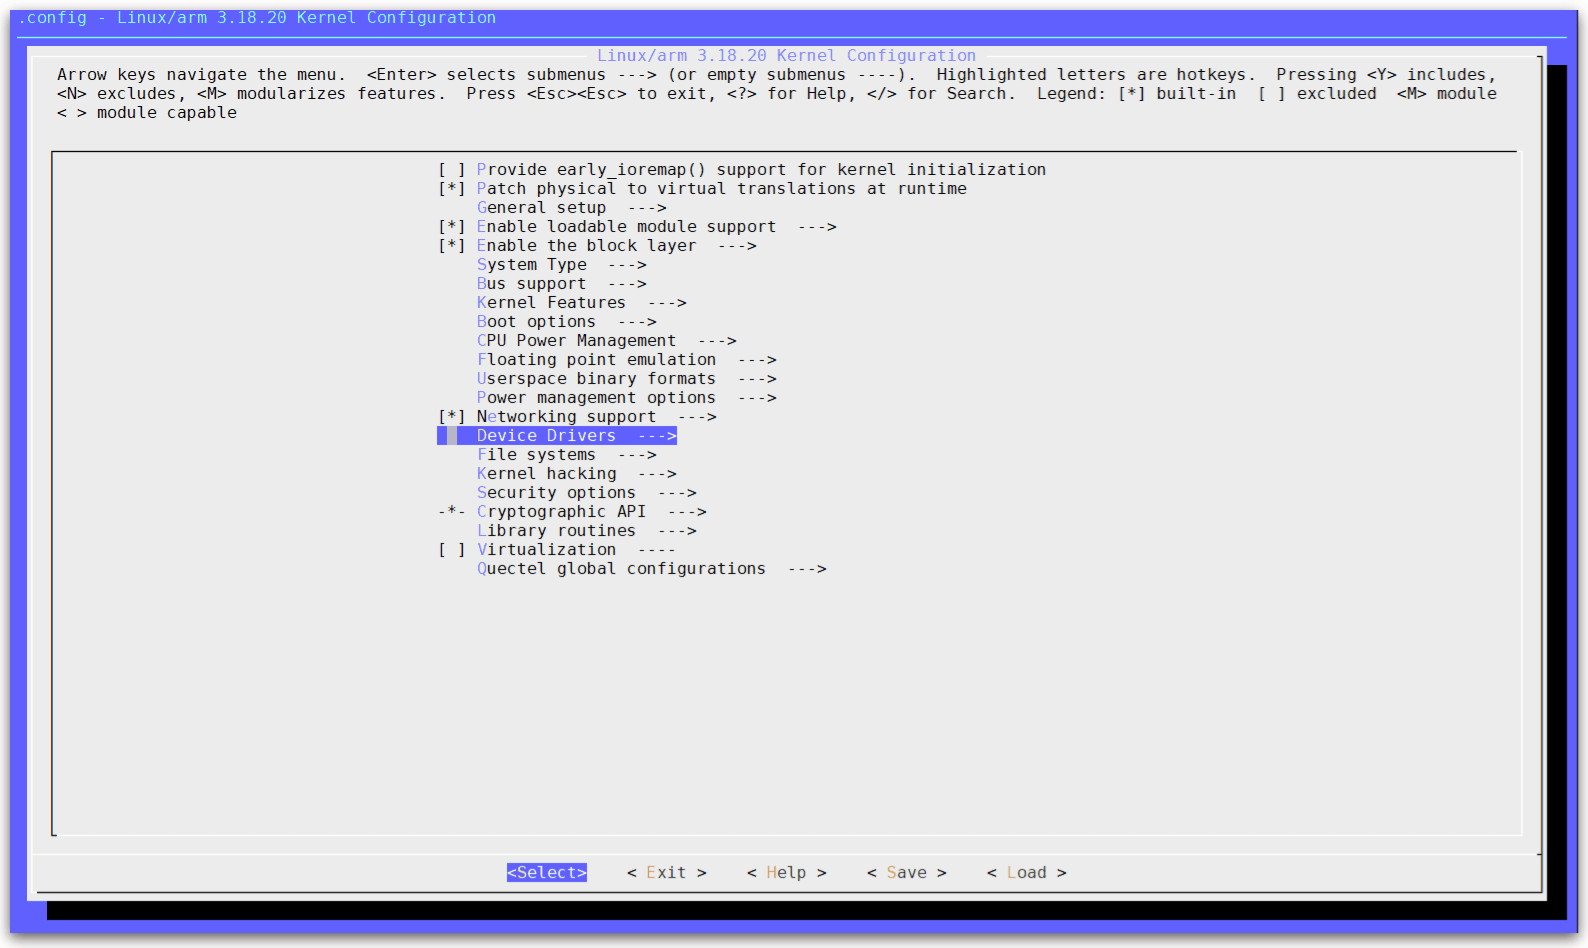This screenshot has width=1588, height=948.
Task: Open Userspace binary formats submenu
Action: (626, 379)
